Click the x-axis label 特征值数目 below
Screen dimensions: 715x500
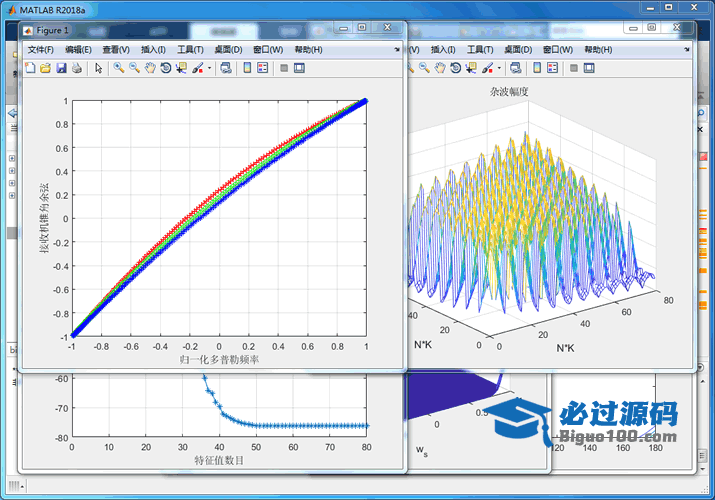click(x=219, y=460)
